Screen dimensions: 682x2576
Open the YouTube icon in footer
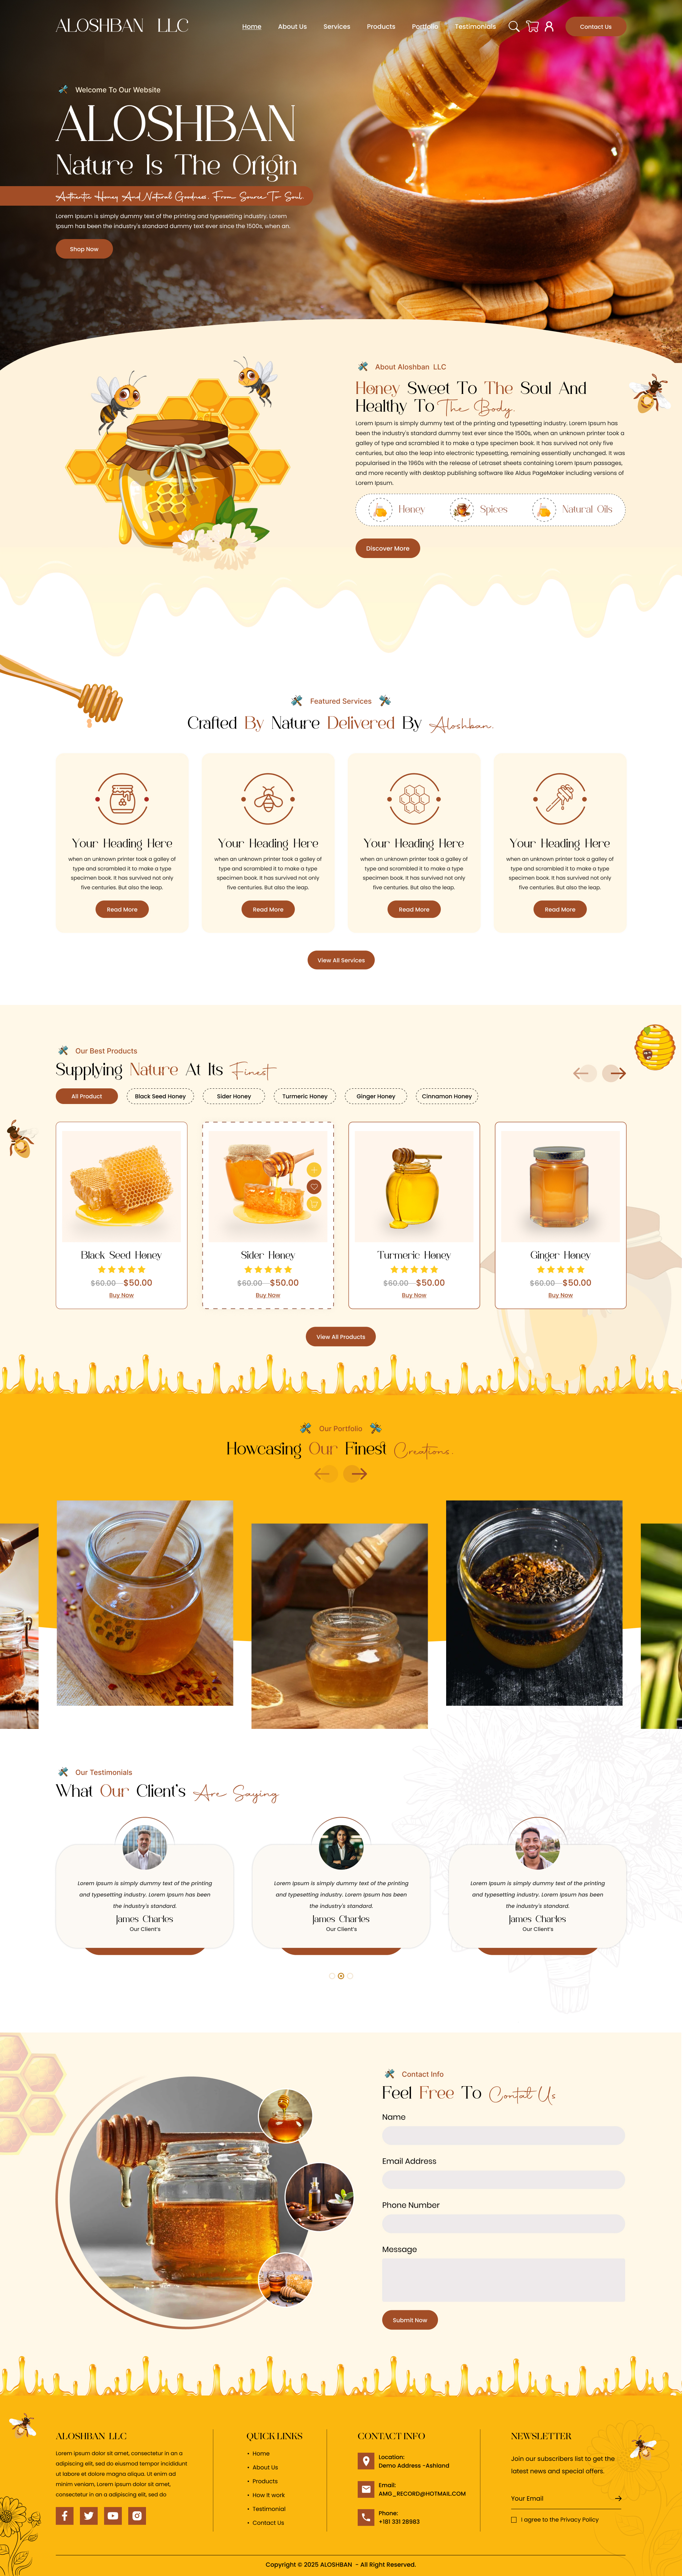[x=113, y=2515]
